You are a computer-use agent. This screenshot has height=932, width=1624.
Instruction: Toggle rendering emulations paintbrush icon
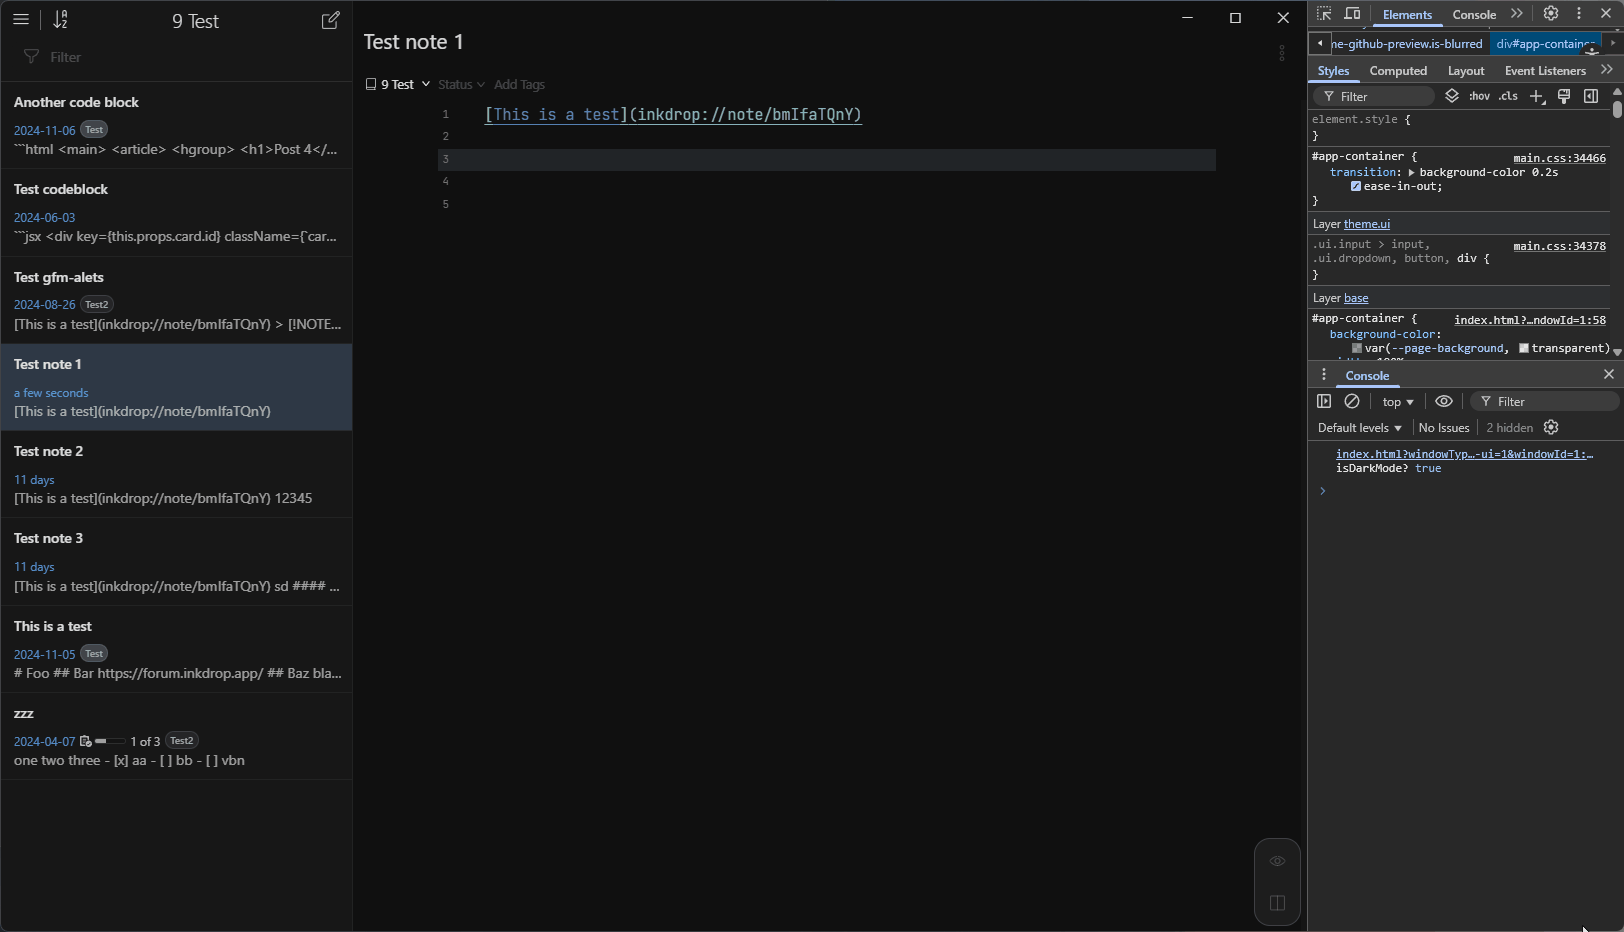point(1564,96)
